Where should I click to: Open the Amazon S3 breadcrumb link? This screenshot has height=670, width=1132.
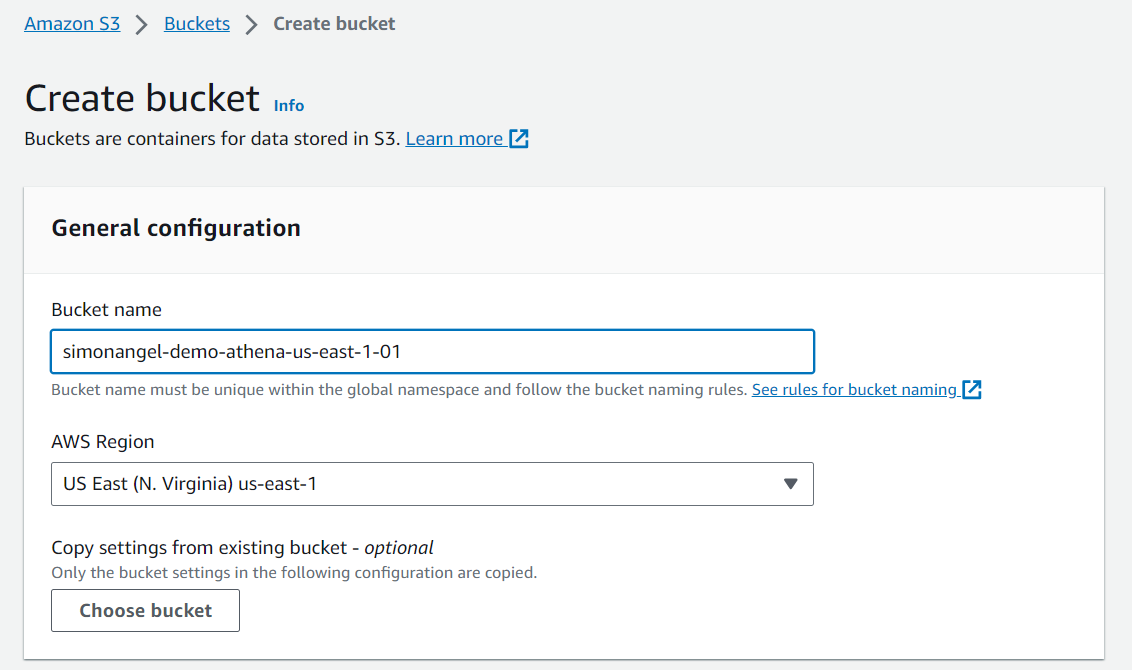[72, 24]
